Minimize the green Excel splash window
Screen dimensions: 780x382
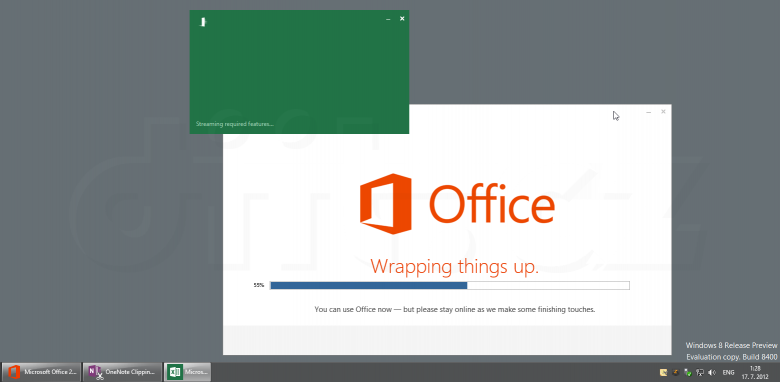click(x=388, y=19)
